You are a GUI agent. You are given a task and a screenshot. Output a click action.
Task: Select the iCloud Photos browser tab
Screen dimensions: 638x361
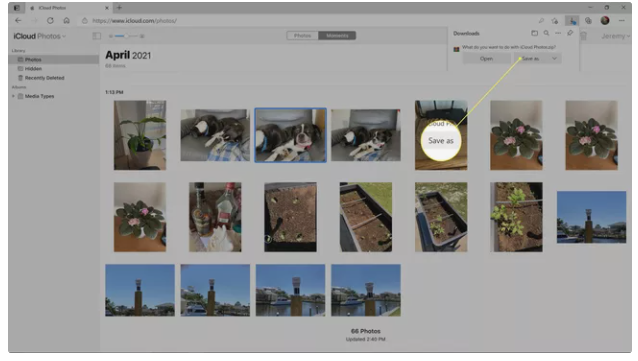point(68,8)
